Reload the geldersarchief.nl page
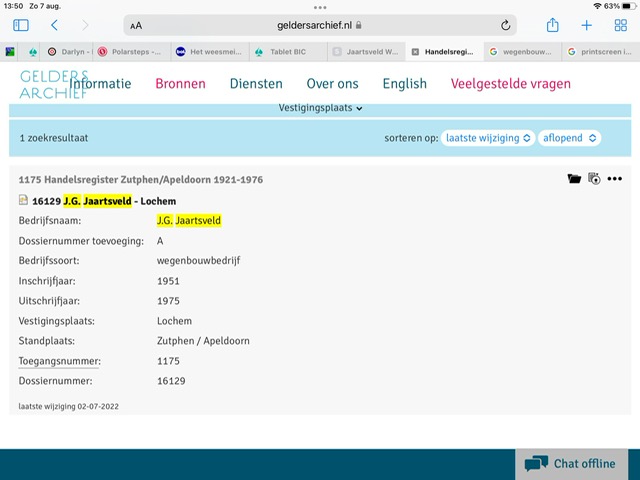The image size is (640, 480). pos(507,25)
